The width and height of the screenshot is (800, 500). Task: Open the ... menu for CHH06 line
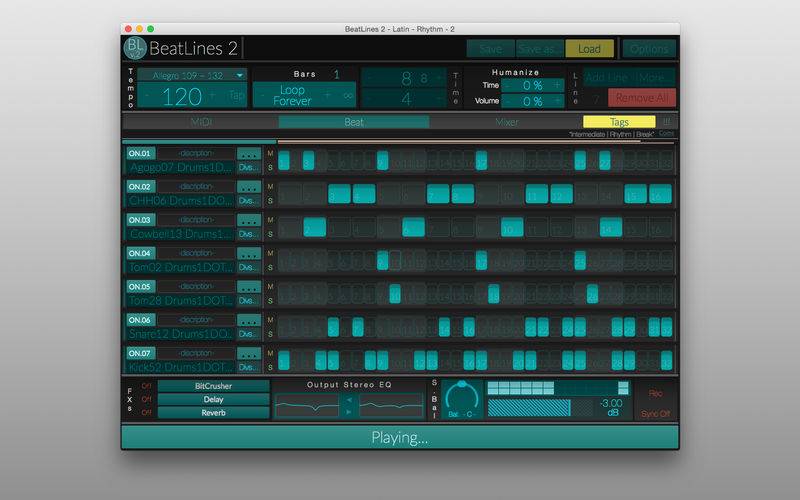(x=249, y=187)
